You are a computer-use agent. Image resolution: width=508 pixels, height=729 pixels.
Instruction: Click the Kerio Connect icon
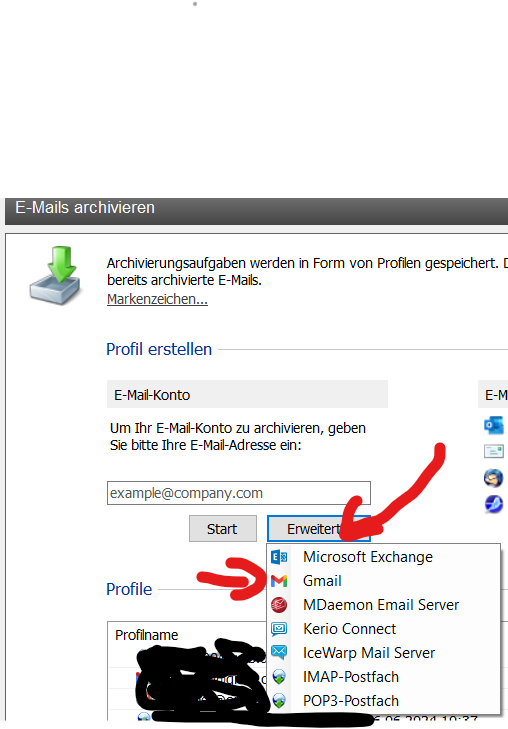279,629
